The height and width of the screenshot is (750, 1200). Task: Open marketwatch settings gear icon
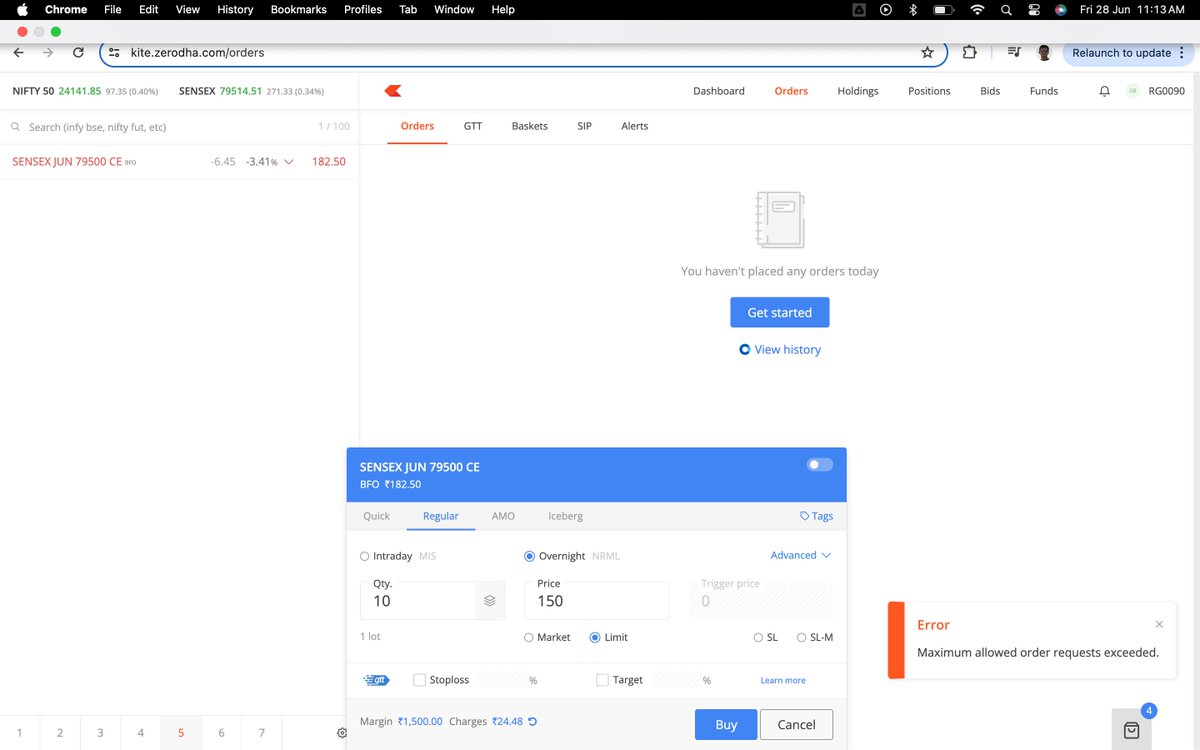click(x=342, y=733)
